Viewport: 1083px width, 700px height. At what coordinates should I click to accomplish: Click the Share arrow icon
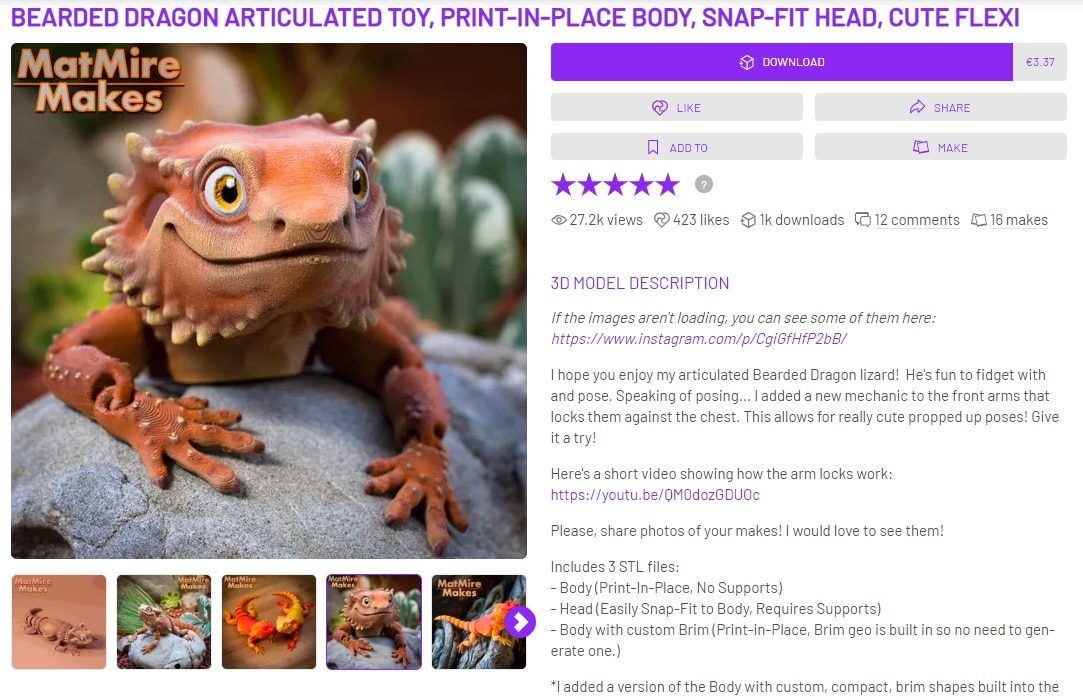tap(917, 107)
